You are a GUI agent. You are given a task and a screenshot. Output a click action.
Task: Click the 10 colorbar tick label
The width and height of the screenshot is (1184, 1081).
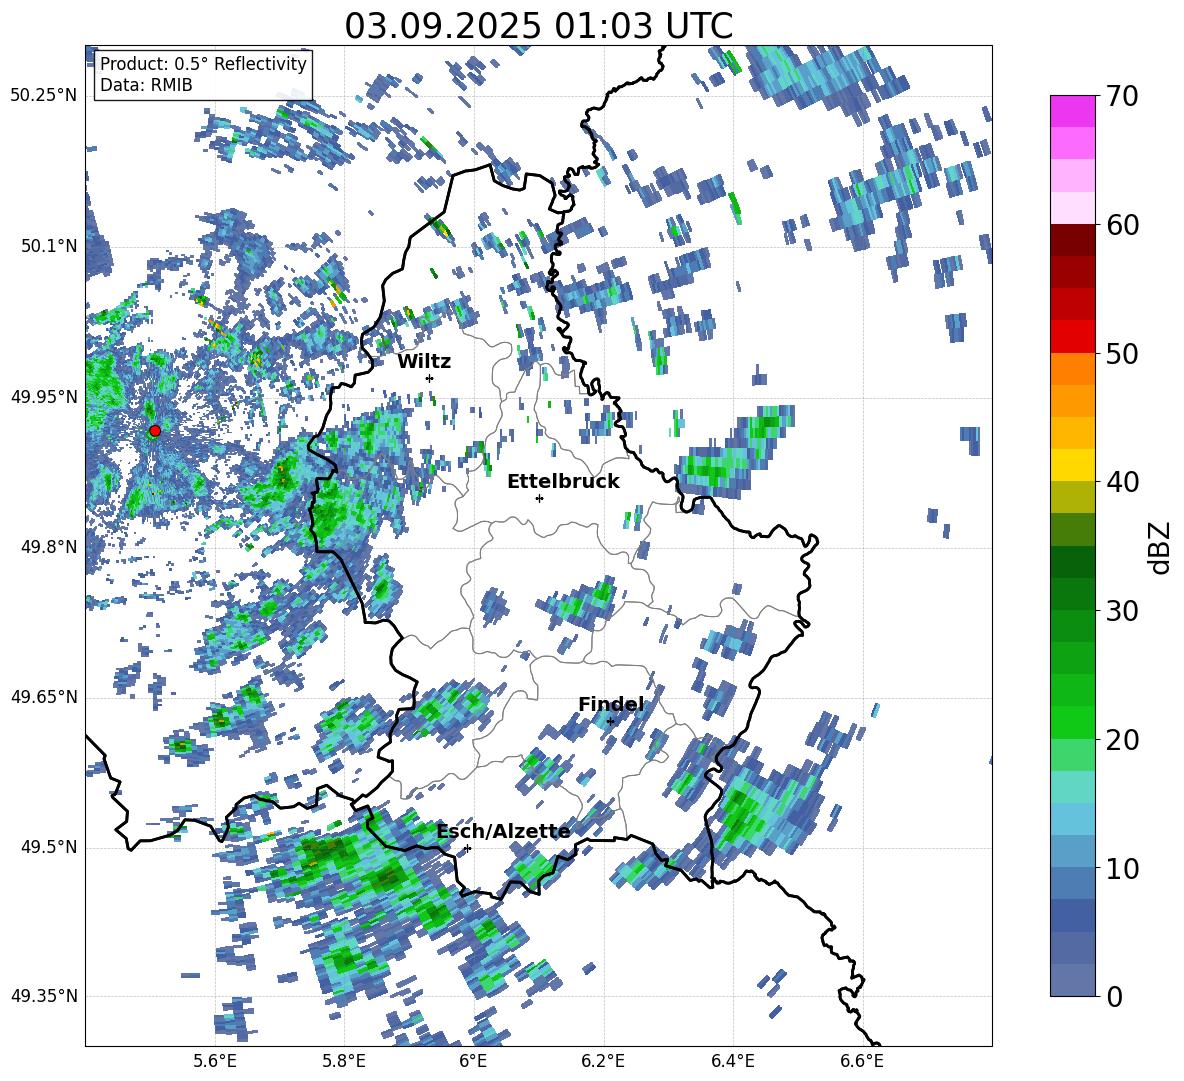click(x=1122, y=868)
